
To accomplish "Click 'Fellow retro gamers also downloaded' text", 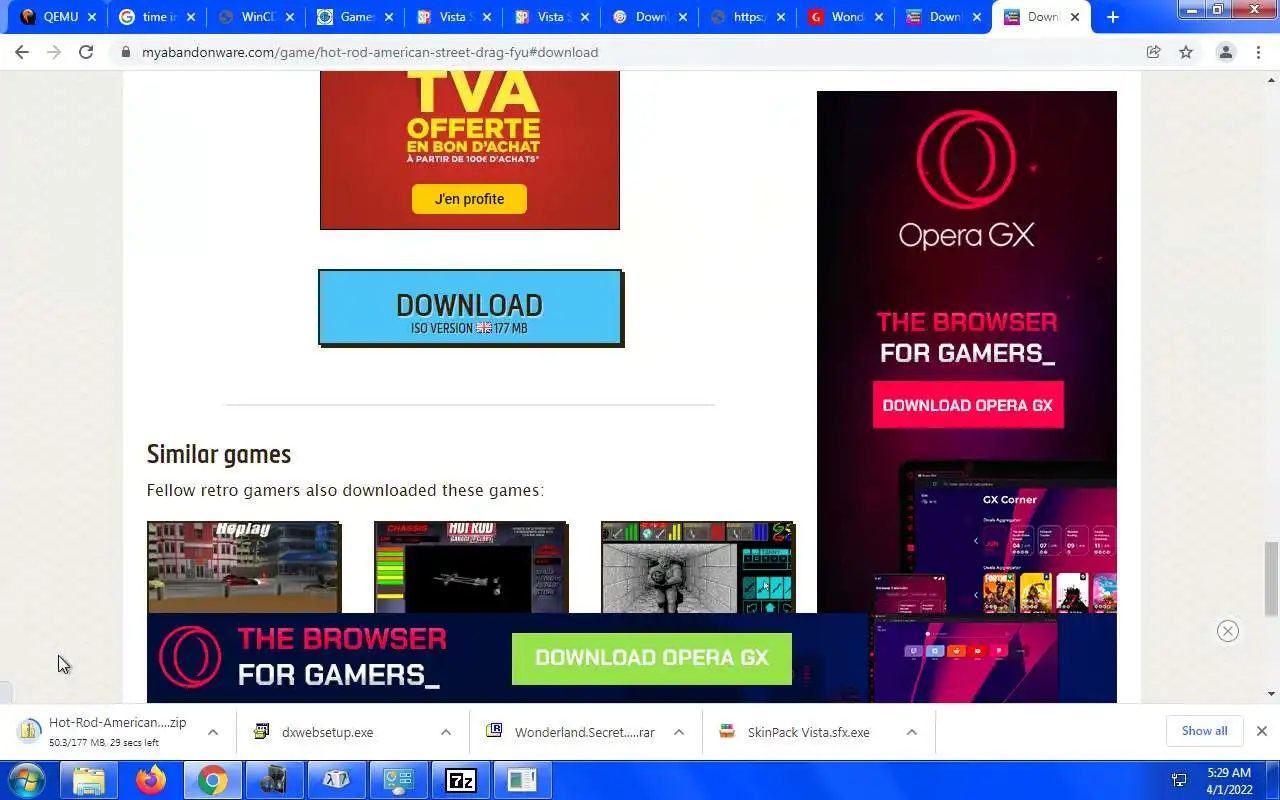I will (x=345, y=490).
